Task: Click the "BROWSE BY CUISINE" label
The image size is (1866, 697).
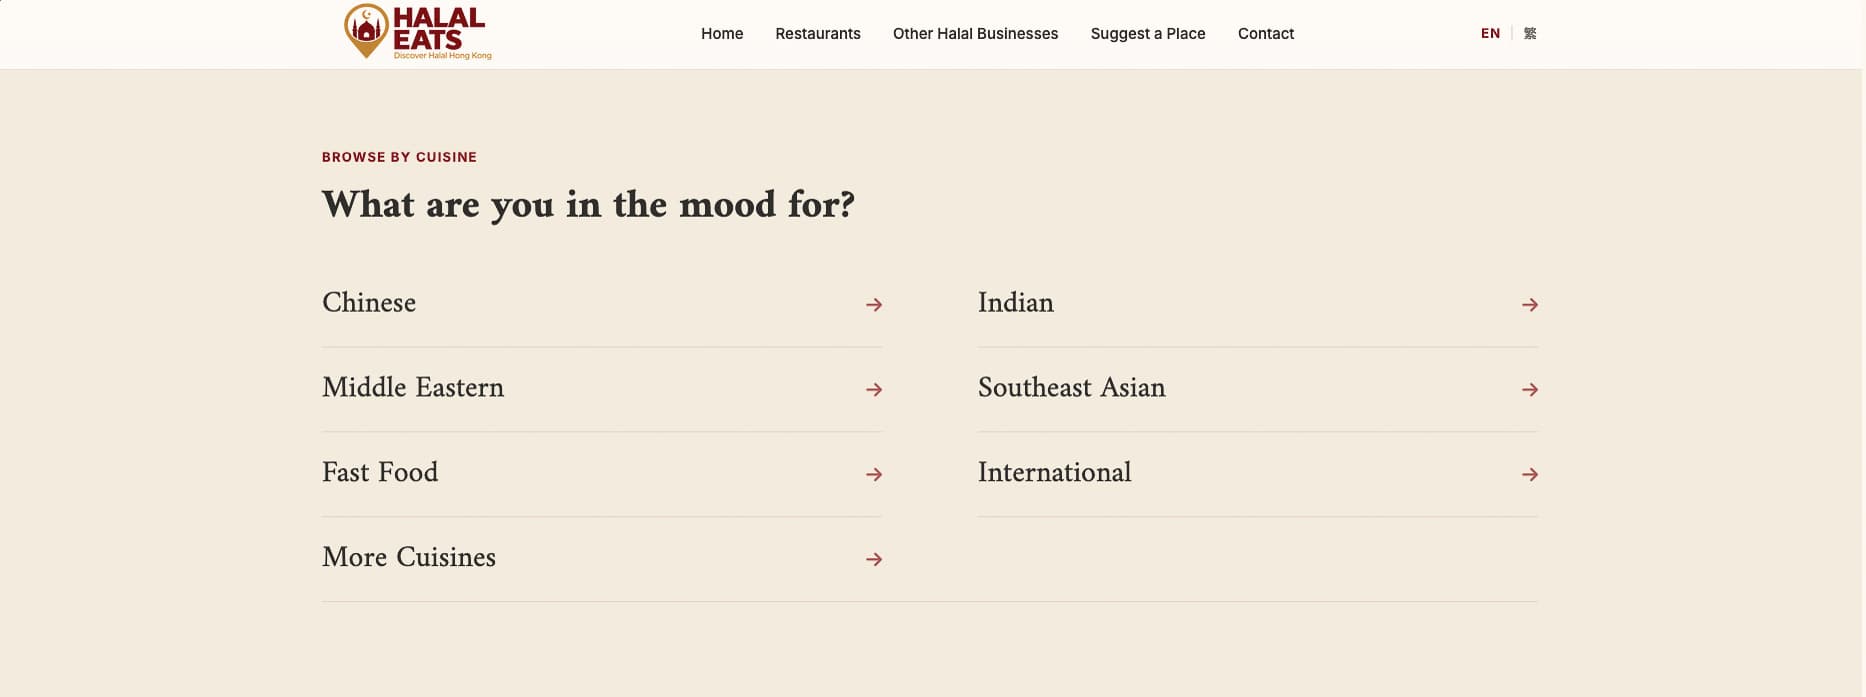Action: 399,157
